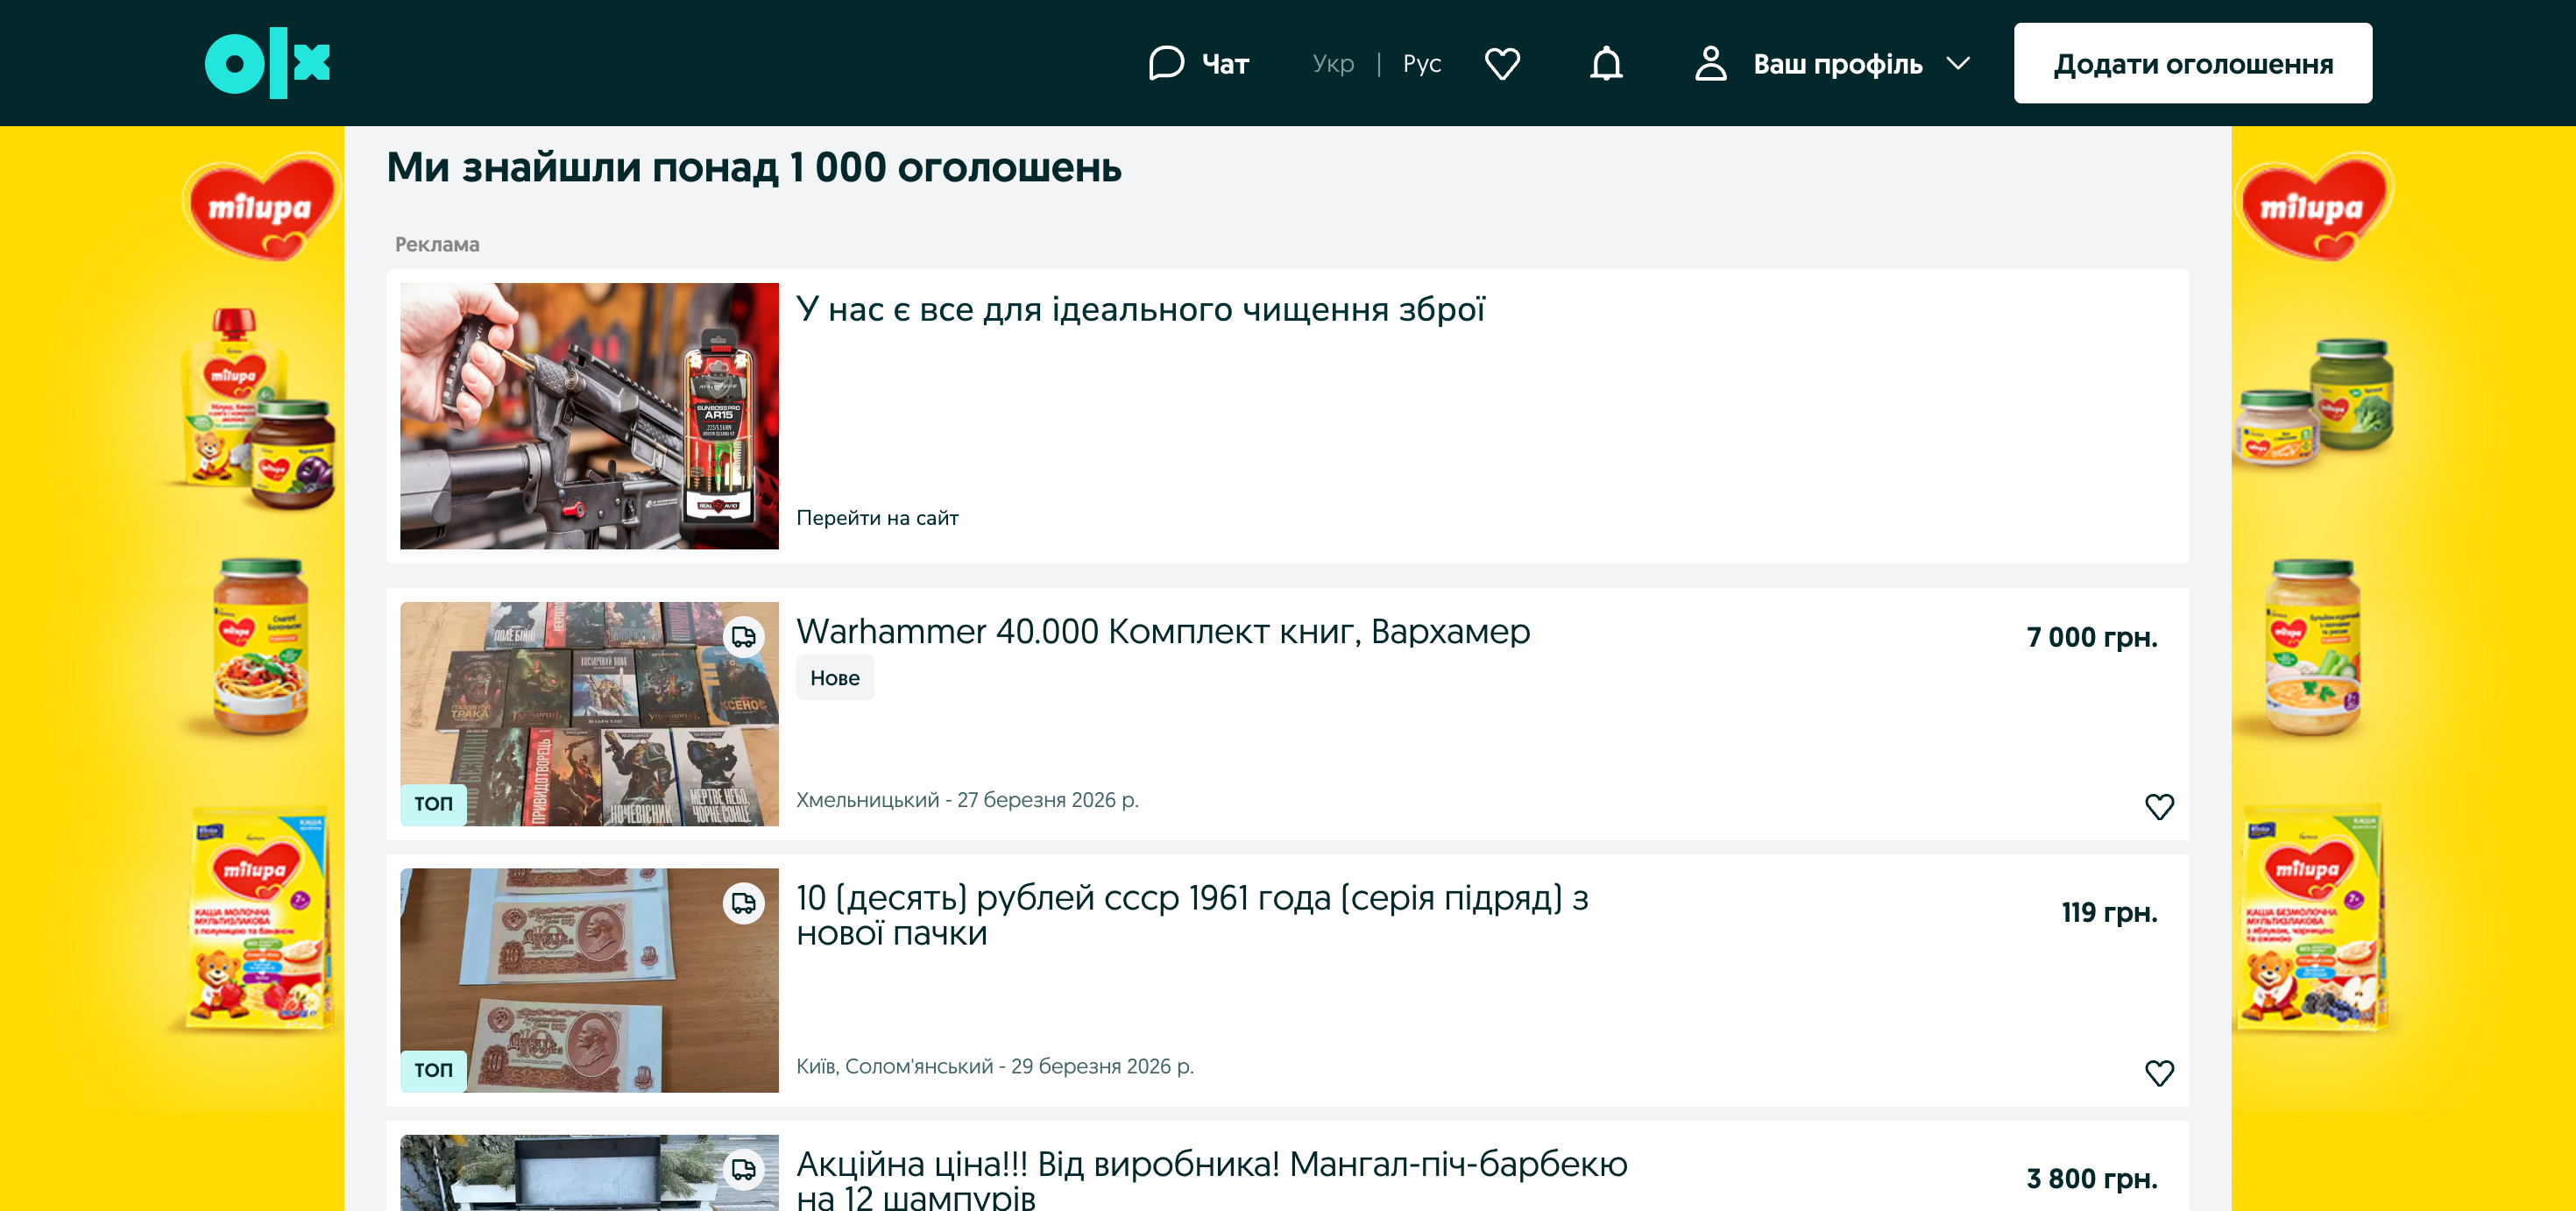Click the user profile avatar icon
This screenshot has width=2576, height=1211.
tap(1710, 63)
